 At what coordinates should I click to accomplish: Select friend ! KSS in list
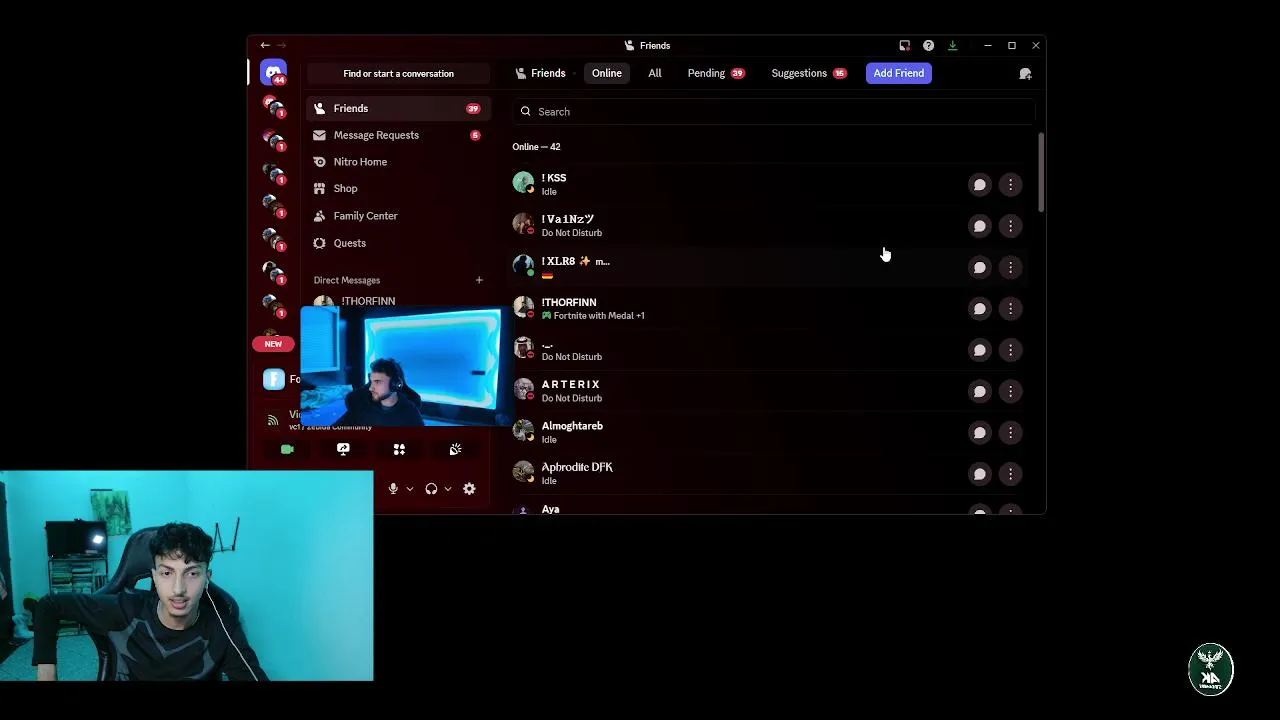pos(768,184)
